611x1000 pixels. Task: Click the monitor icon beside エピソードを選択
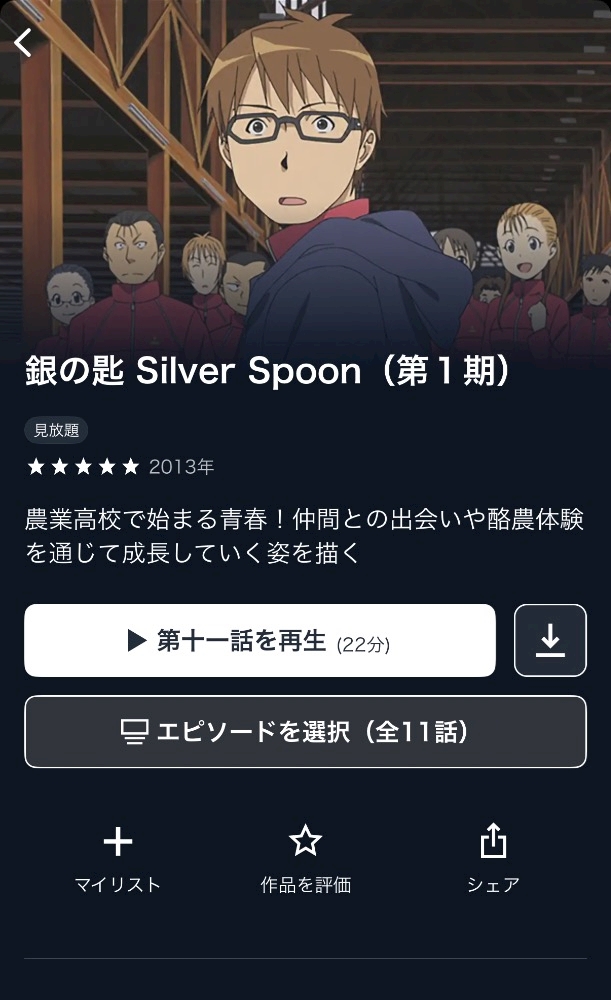tap(135, 732)
